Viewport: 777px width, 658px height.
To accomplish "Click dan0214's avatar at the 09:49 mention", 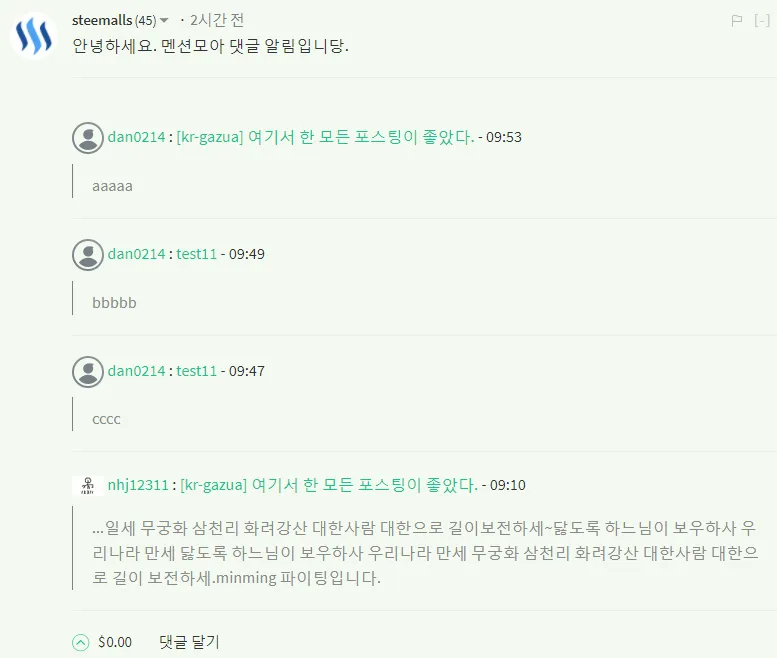I will point(88,254).
